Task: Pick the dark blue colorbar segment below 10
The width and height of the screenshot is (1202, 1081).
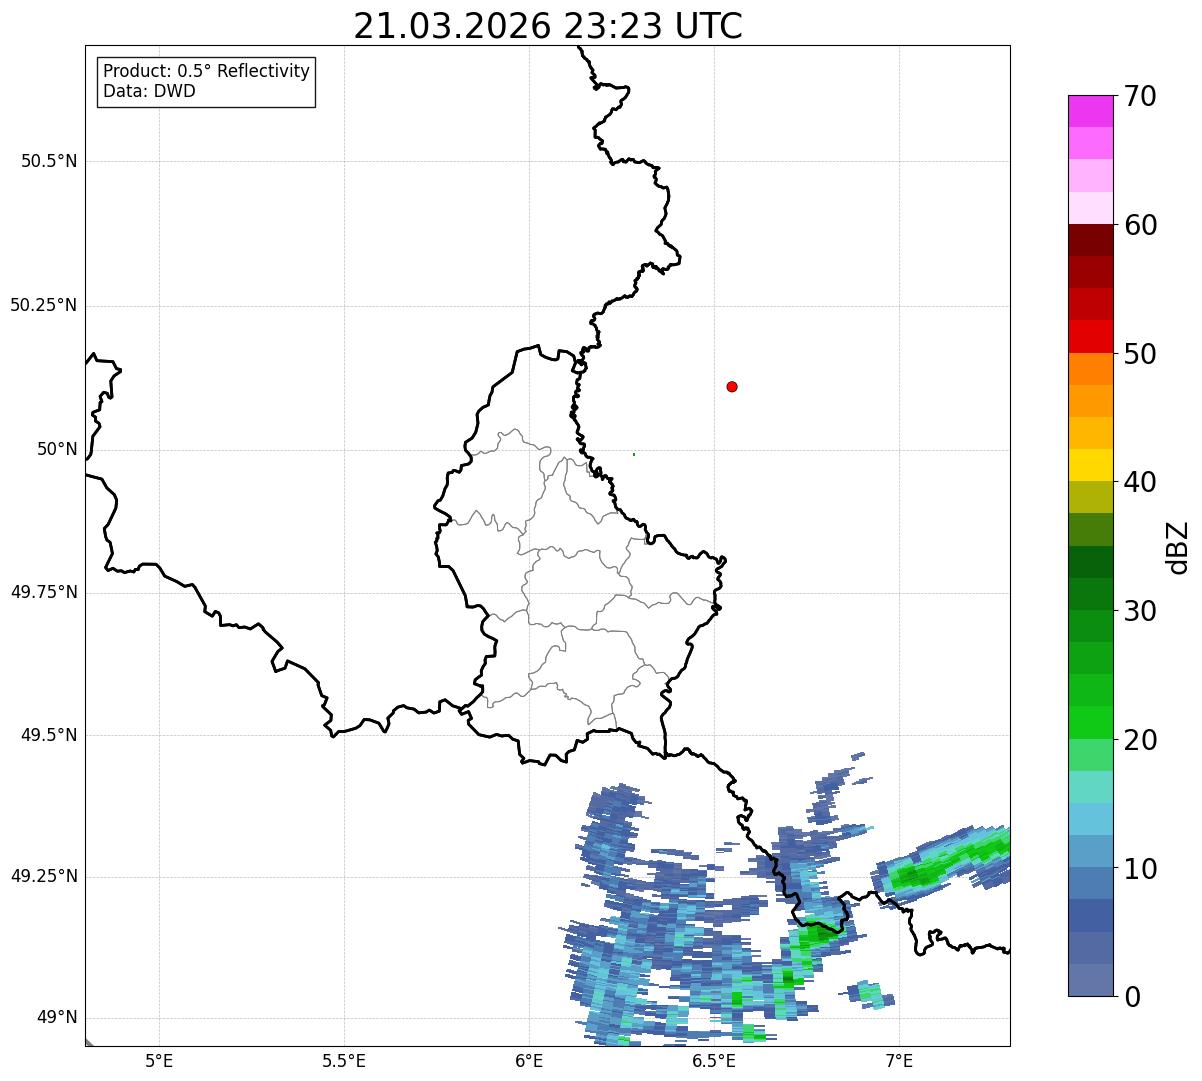Action: click(1090, 916)
